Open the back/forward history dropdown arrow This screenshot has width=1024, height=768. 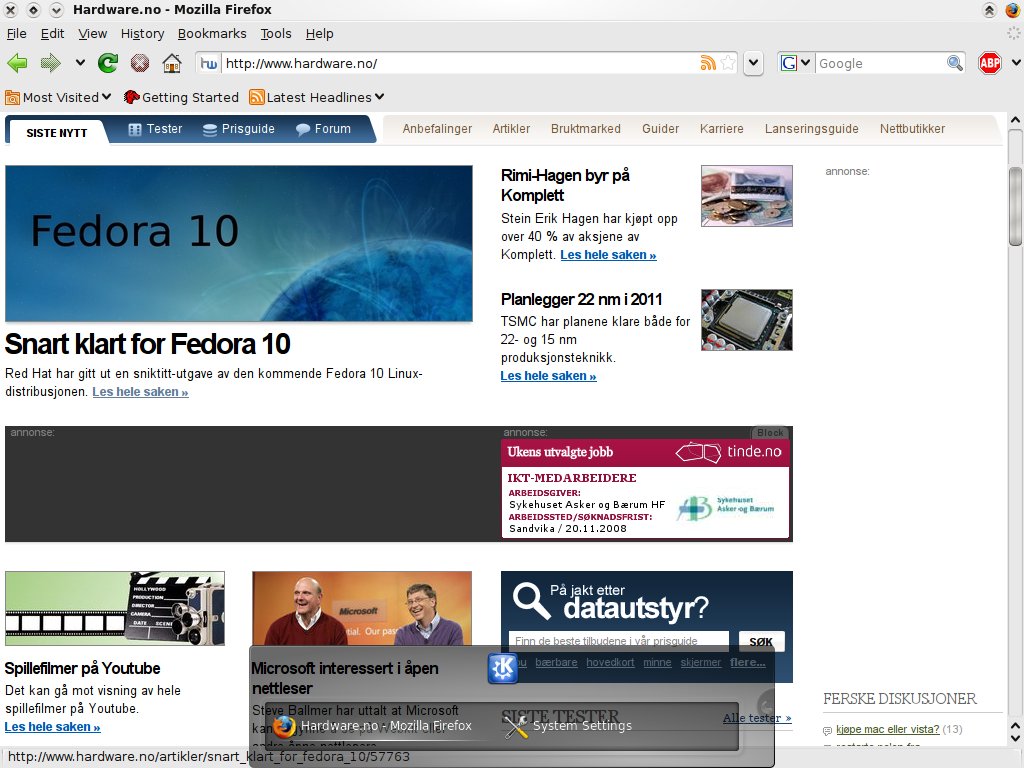click(x=80, y=63)
